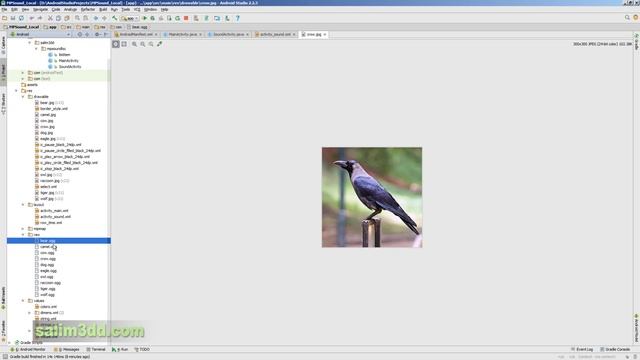Zoom out on the image viewer
Screen dimensions: 640x360
[x=143, y=44]
